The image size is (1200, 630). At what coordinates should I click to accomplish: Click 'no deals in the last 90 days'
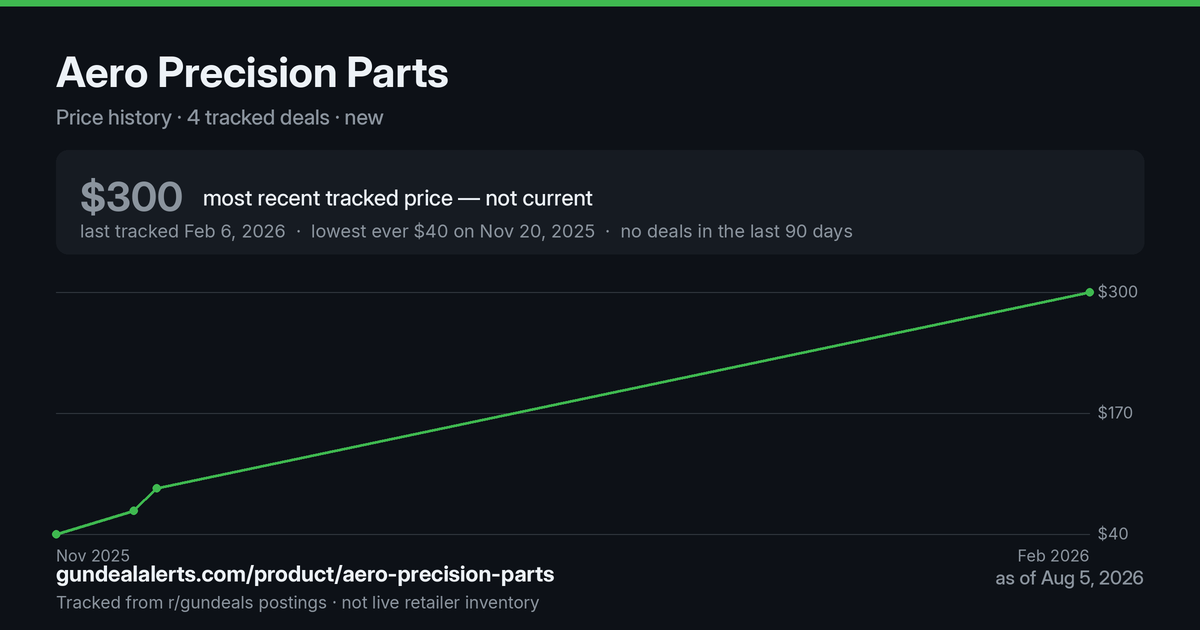[x=737, y=231]
